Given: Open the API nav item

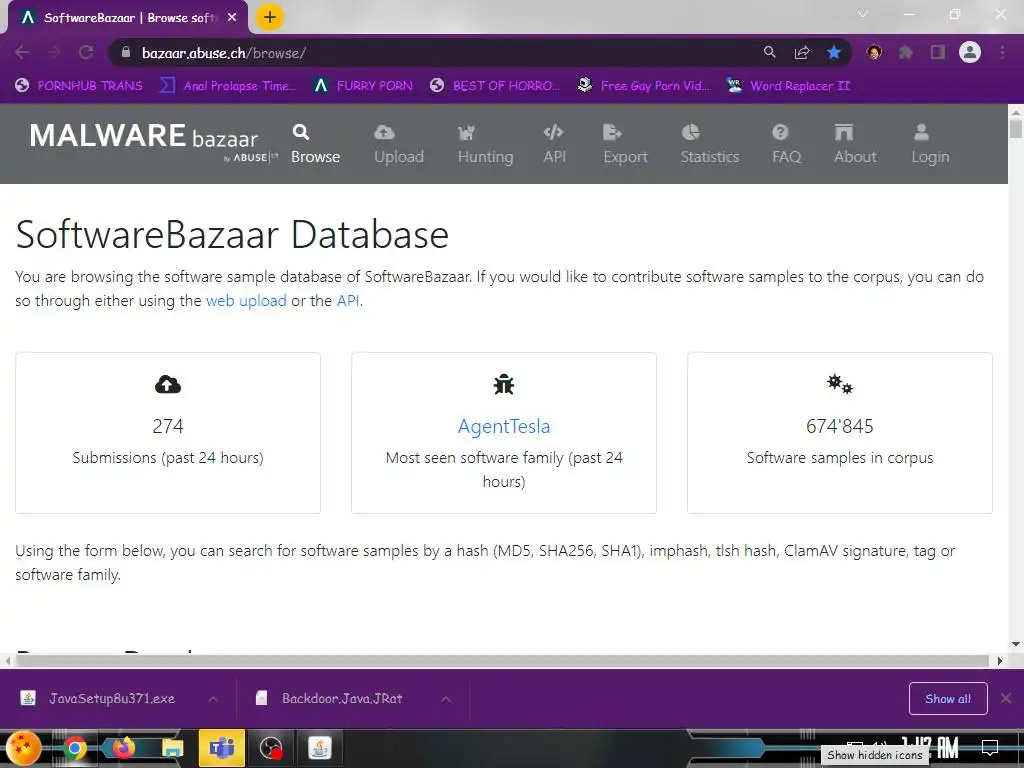Looking at the screenshot, I should point(554,145).
